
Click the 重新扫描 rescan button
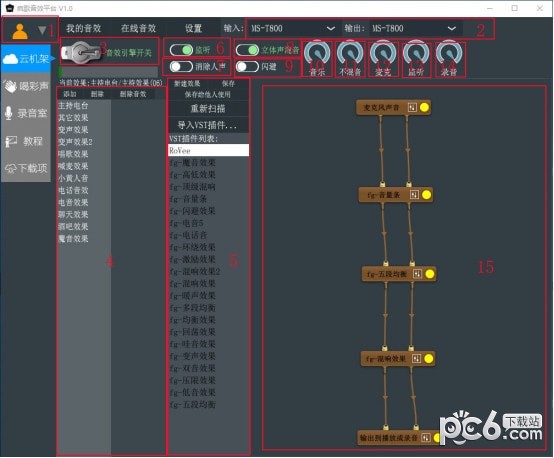tap(208, 108)
